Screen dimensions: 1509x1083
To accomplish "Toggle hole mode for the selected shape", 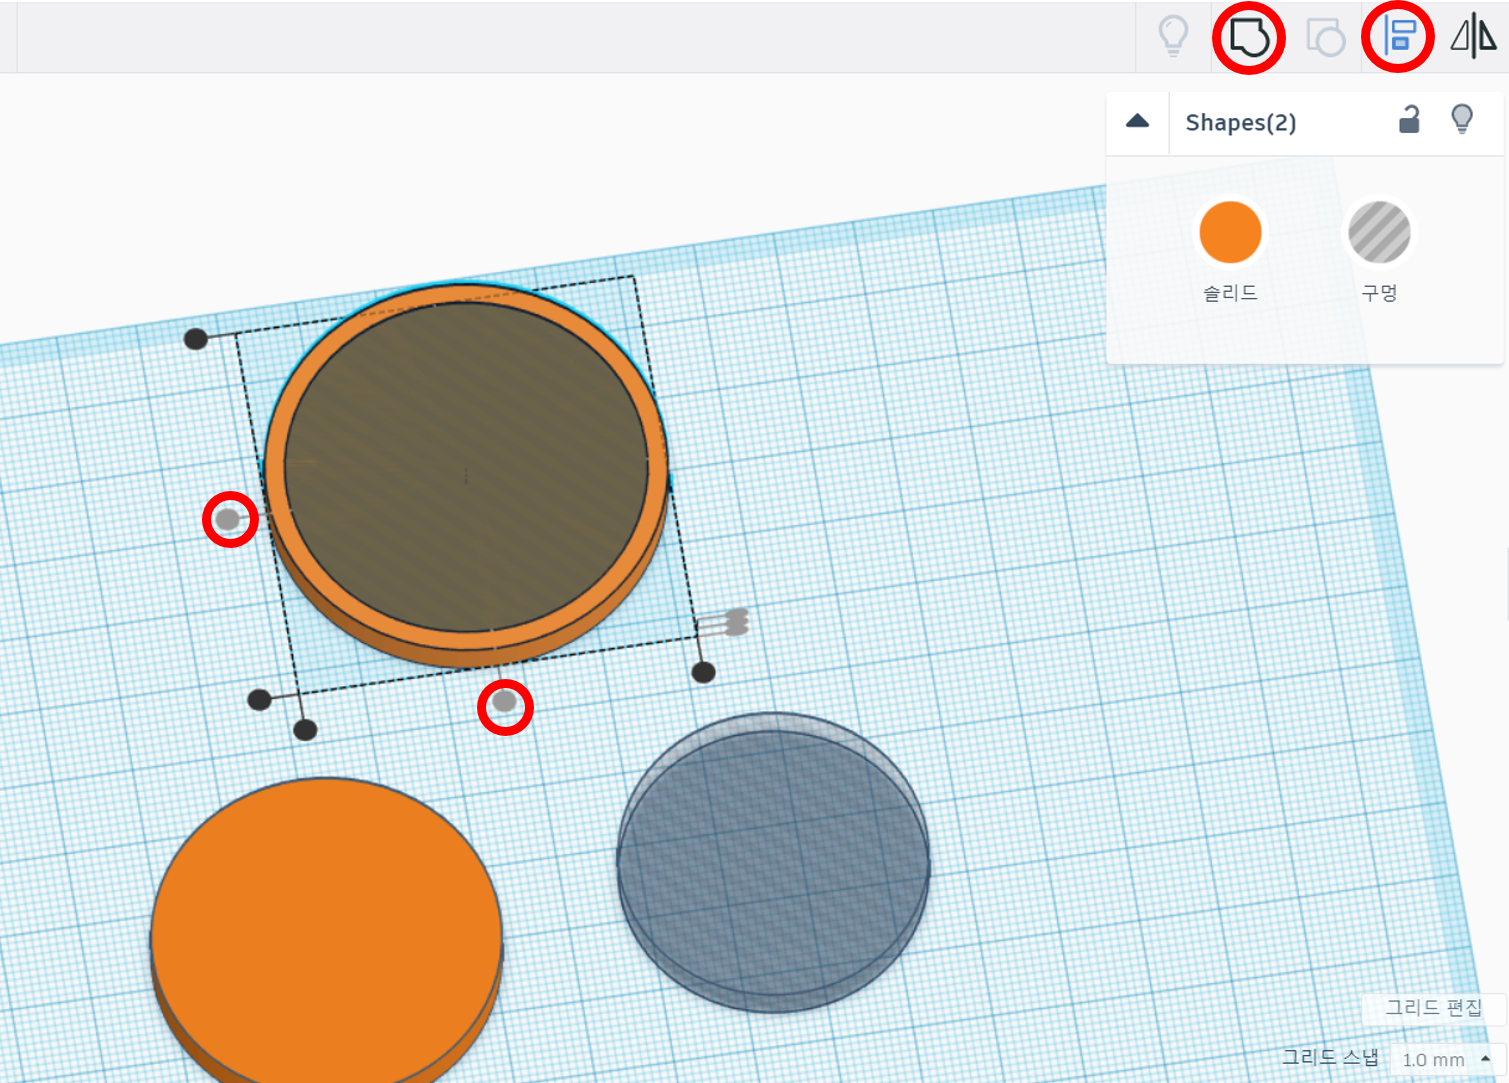I will 1380,231.
